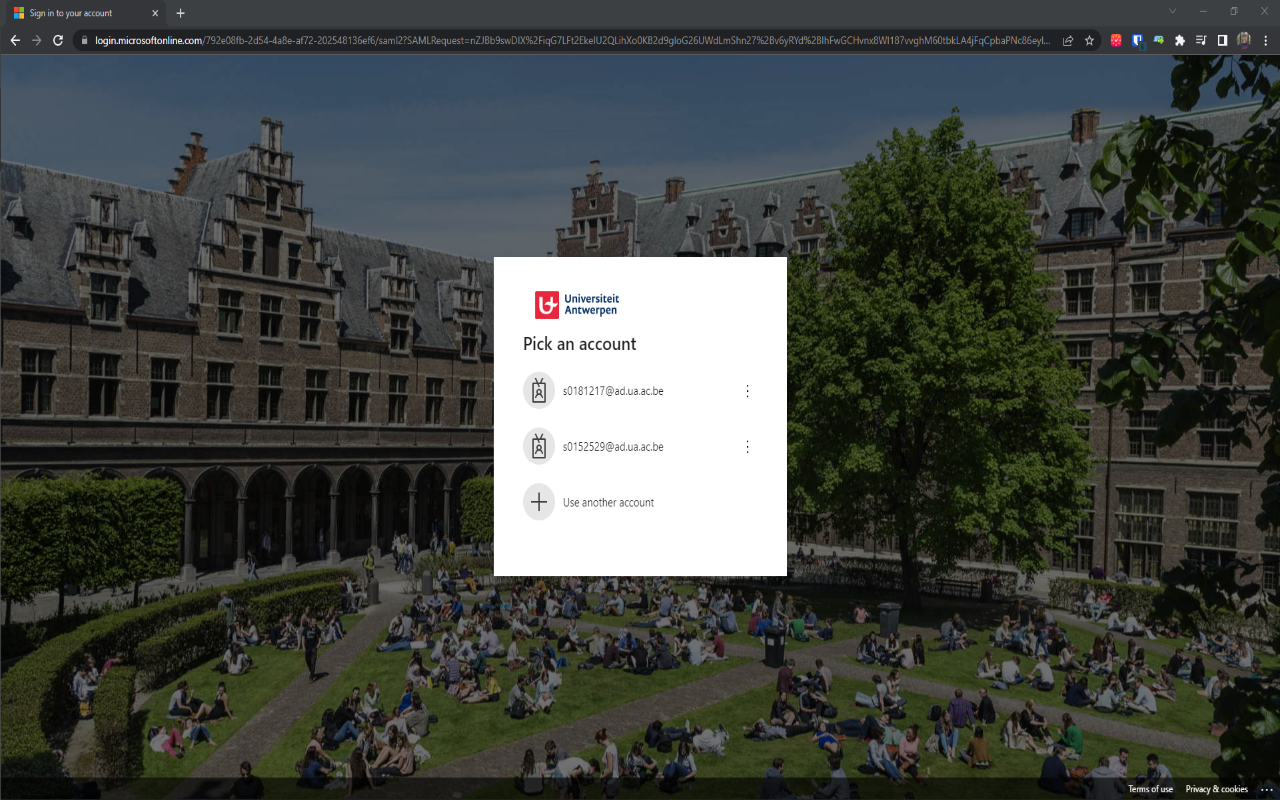Open the Extensions puzzle piece menu
The image size is (1280, 800).
click(1180, 41)
